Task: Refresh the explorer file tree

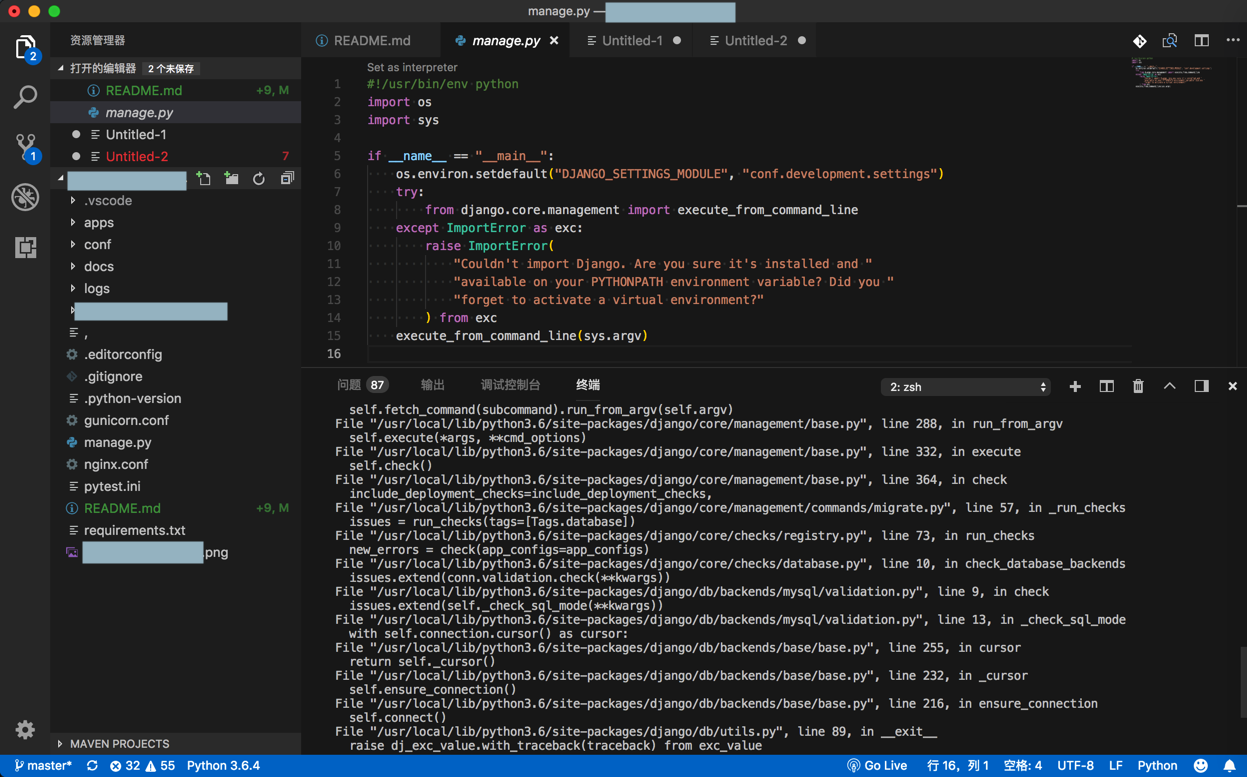Action: click(259, 179)
